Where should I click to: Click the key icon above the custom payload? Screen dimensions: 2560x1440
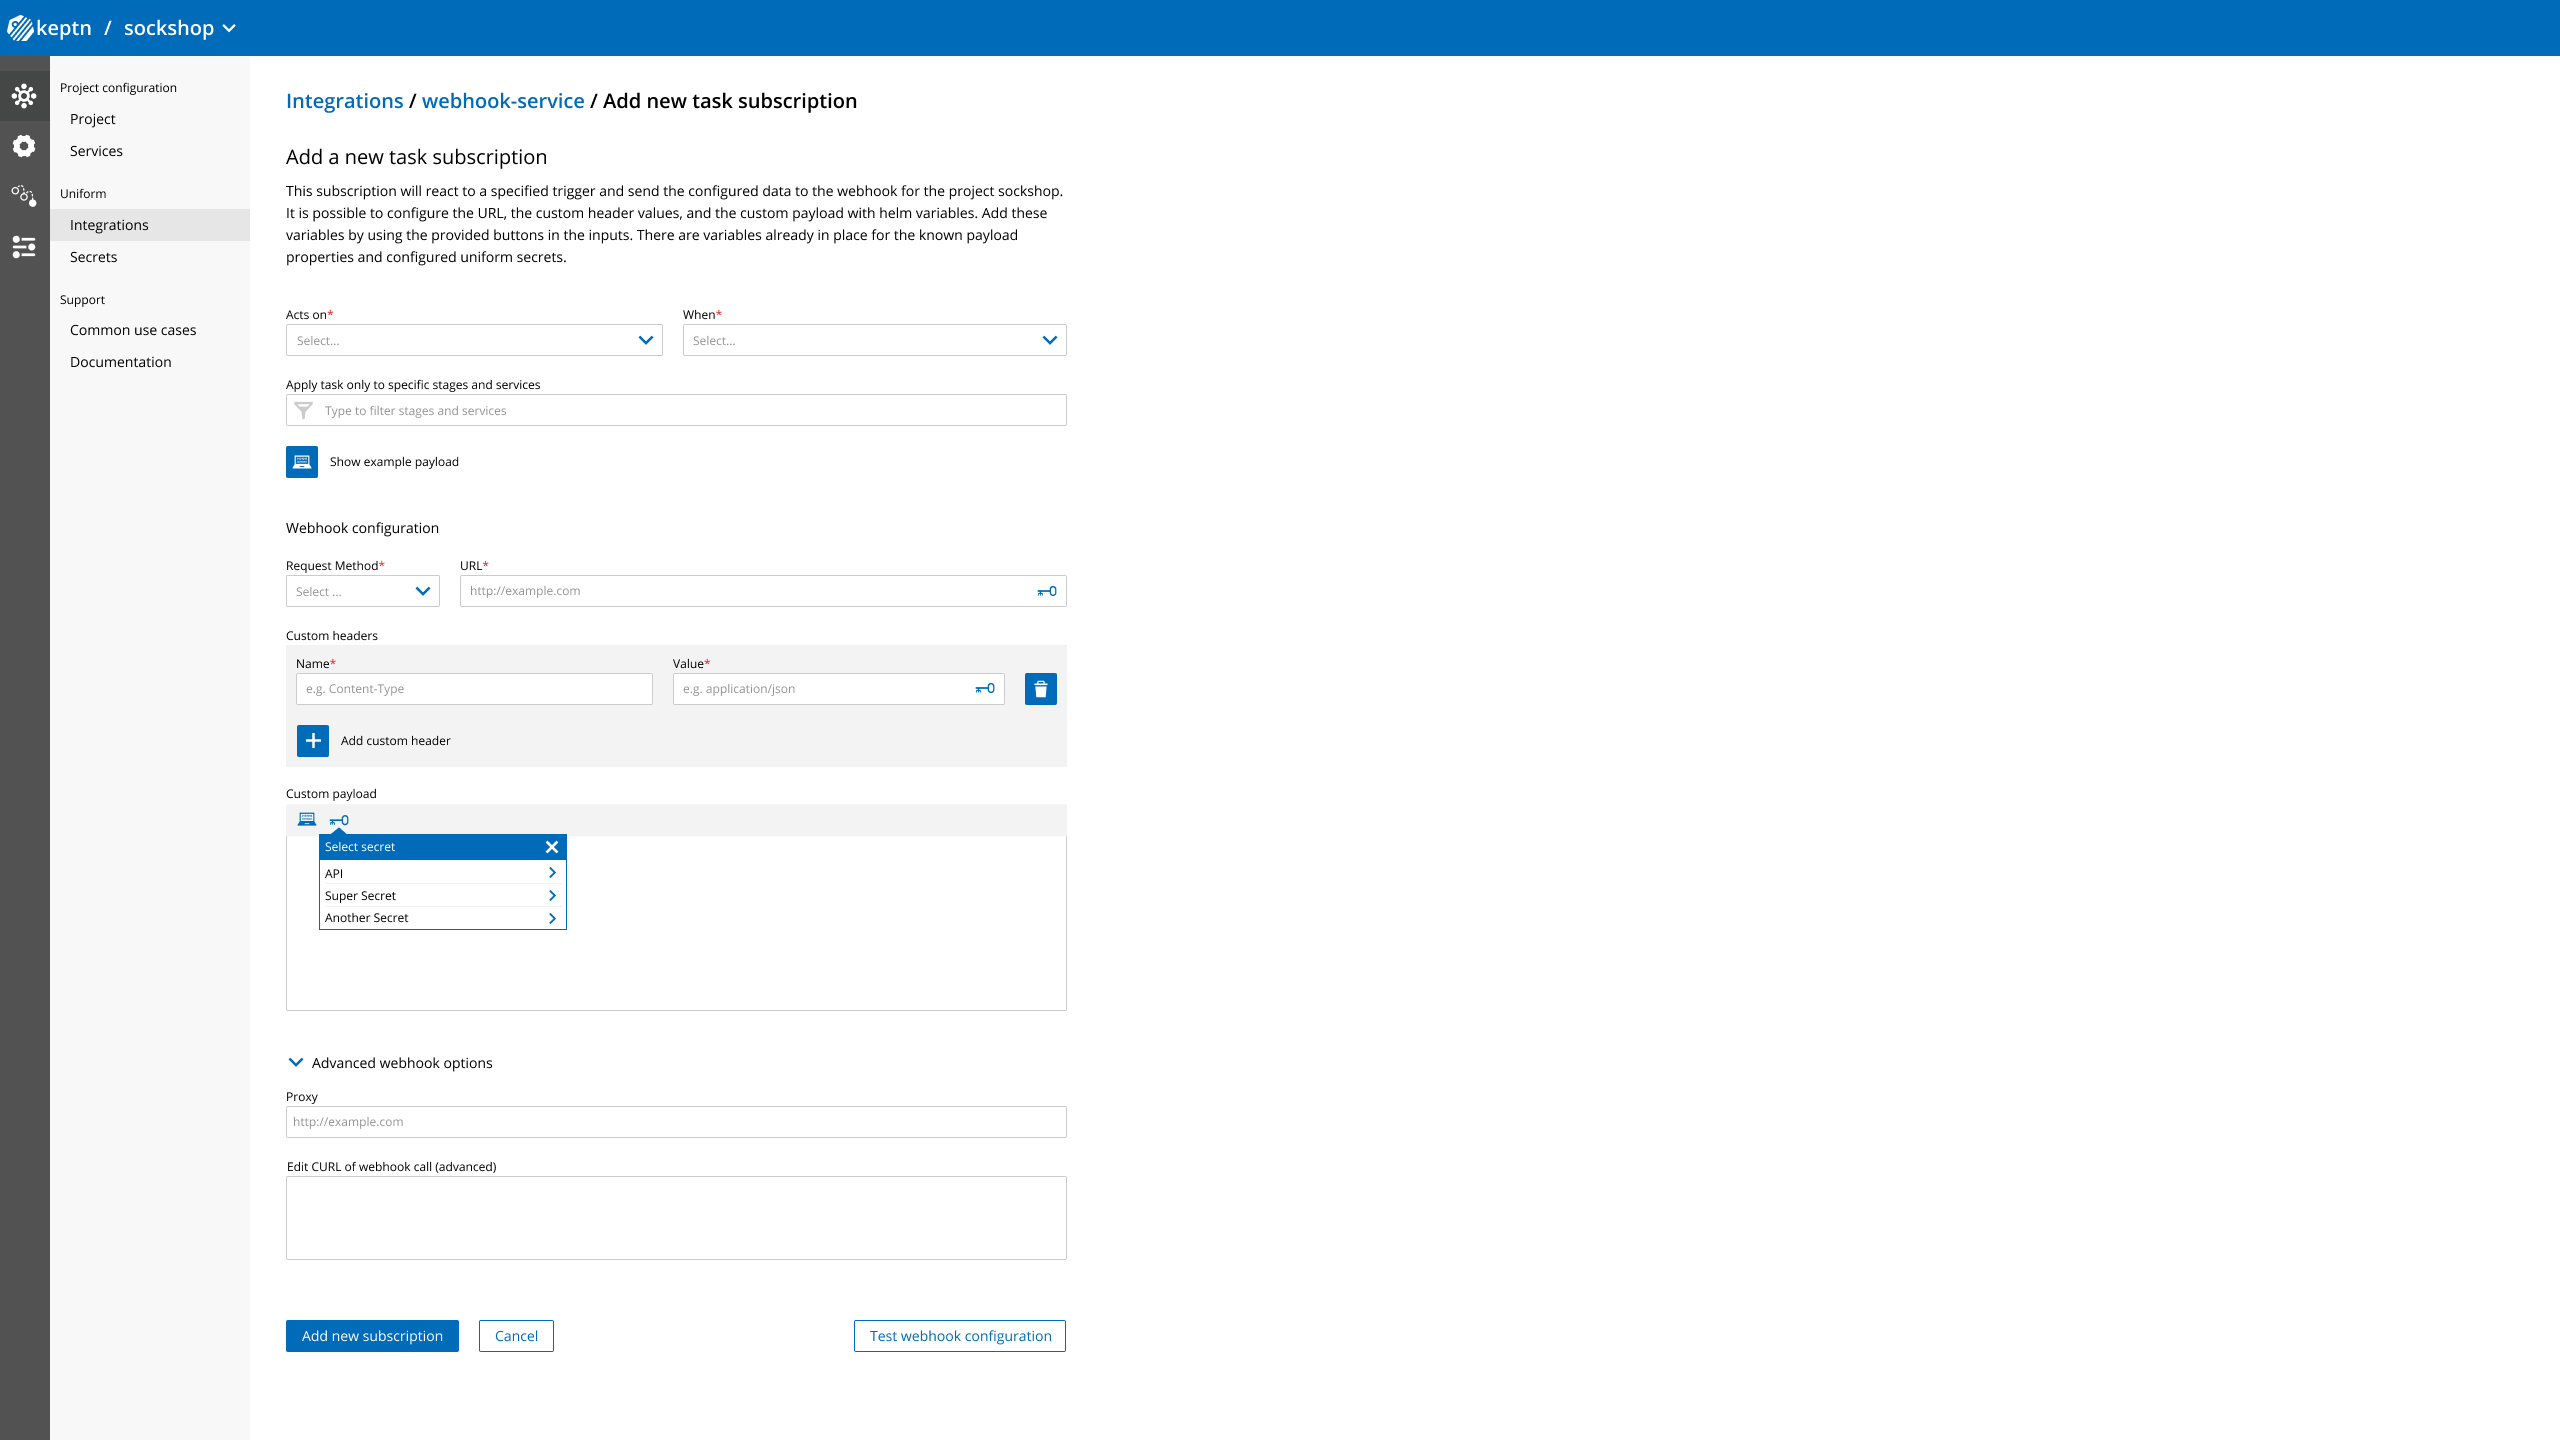click(339, 820)
